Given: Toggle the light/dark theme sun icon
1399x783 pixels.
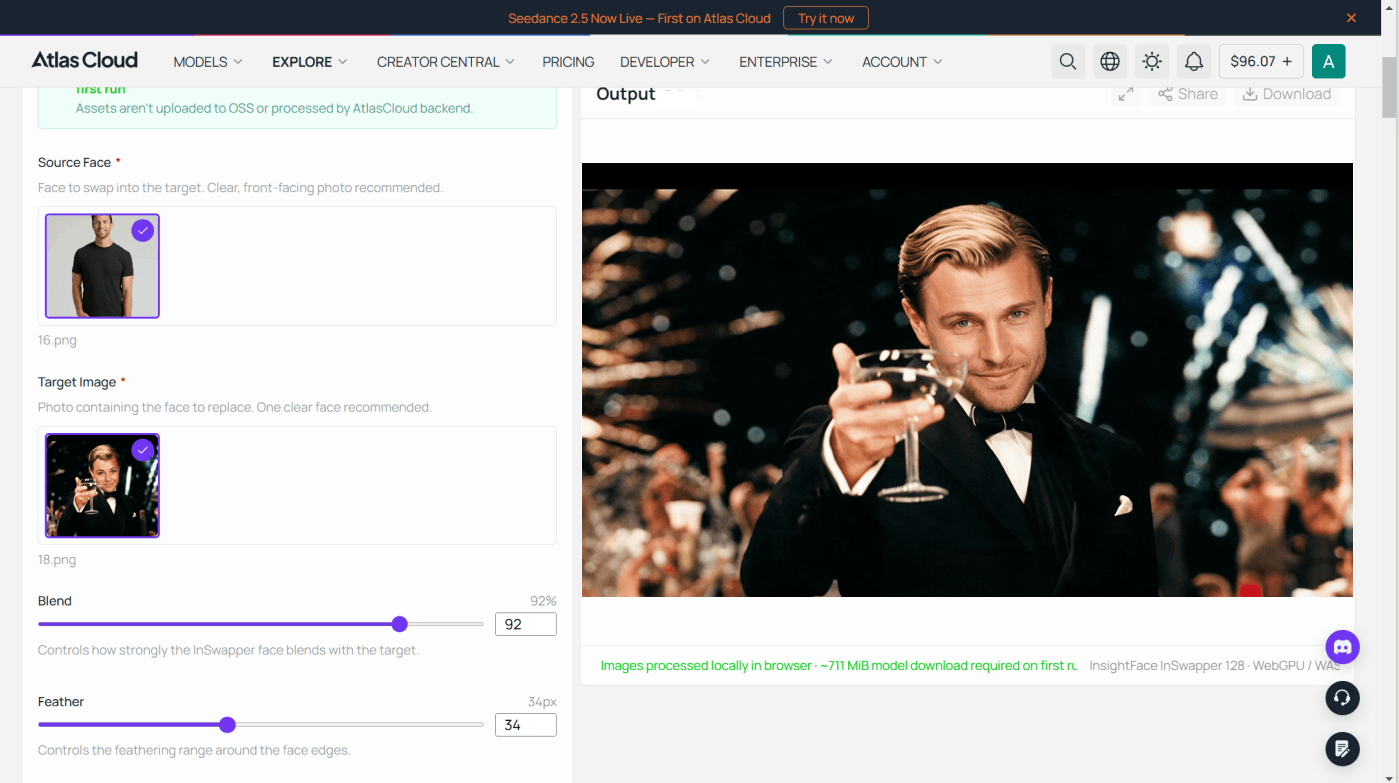Looking at the screenshot, I should (x=1152, y=61).
